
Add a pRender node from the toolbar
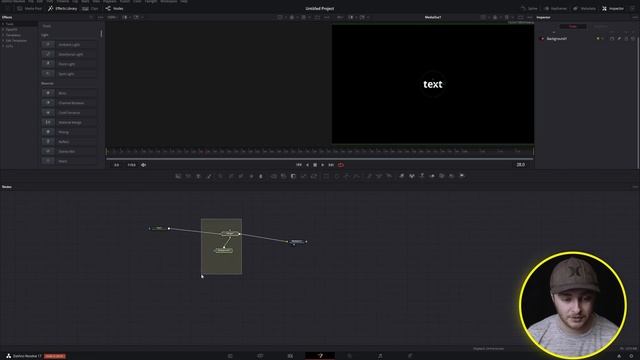pyautogui.click(x=389, y=176)
